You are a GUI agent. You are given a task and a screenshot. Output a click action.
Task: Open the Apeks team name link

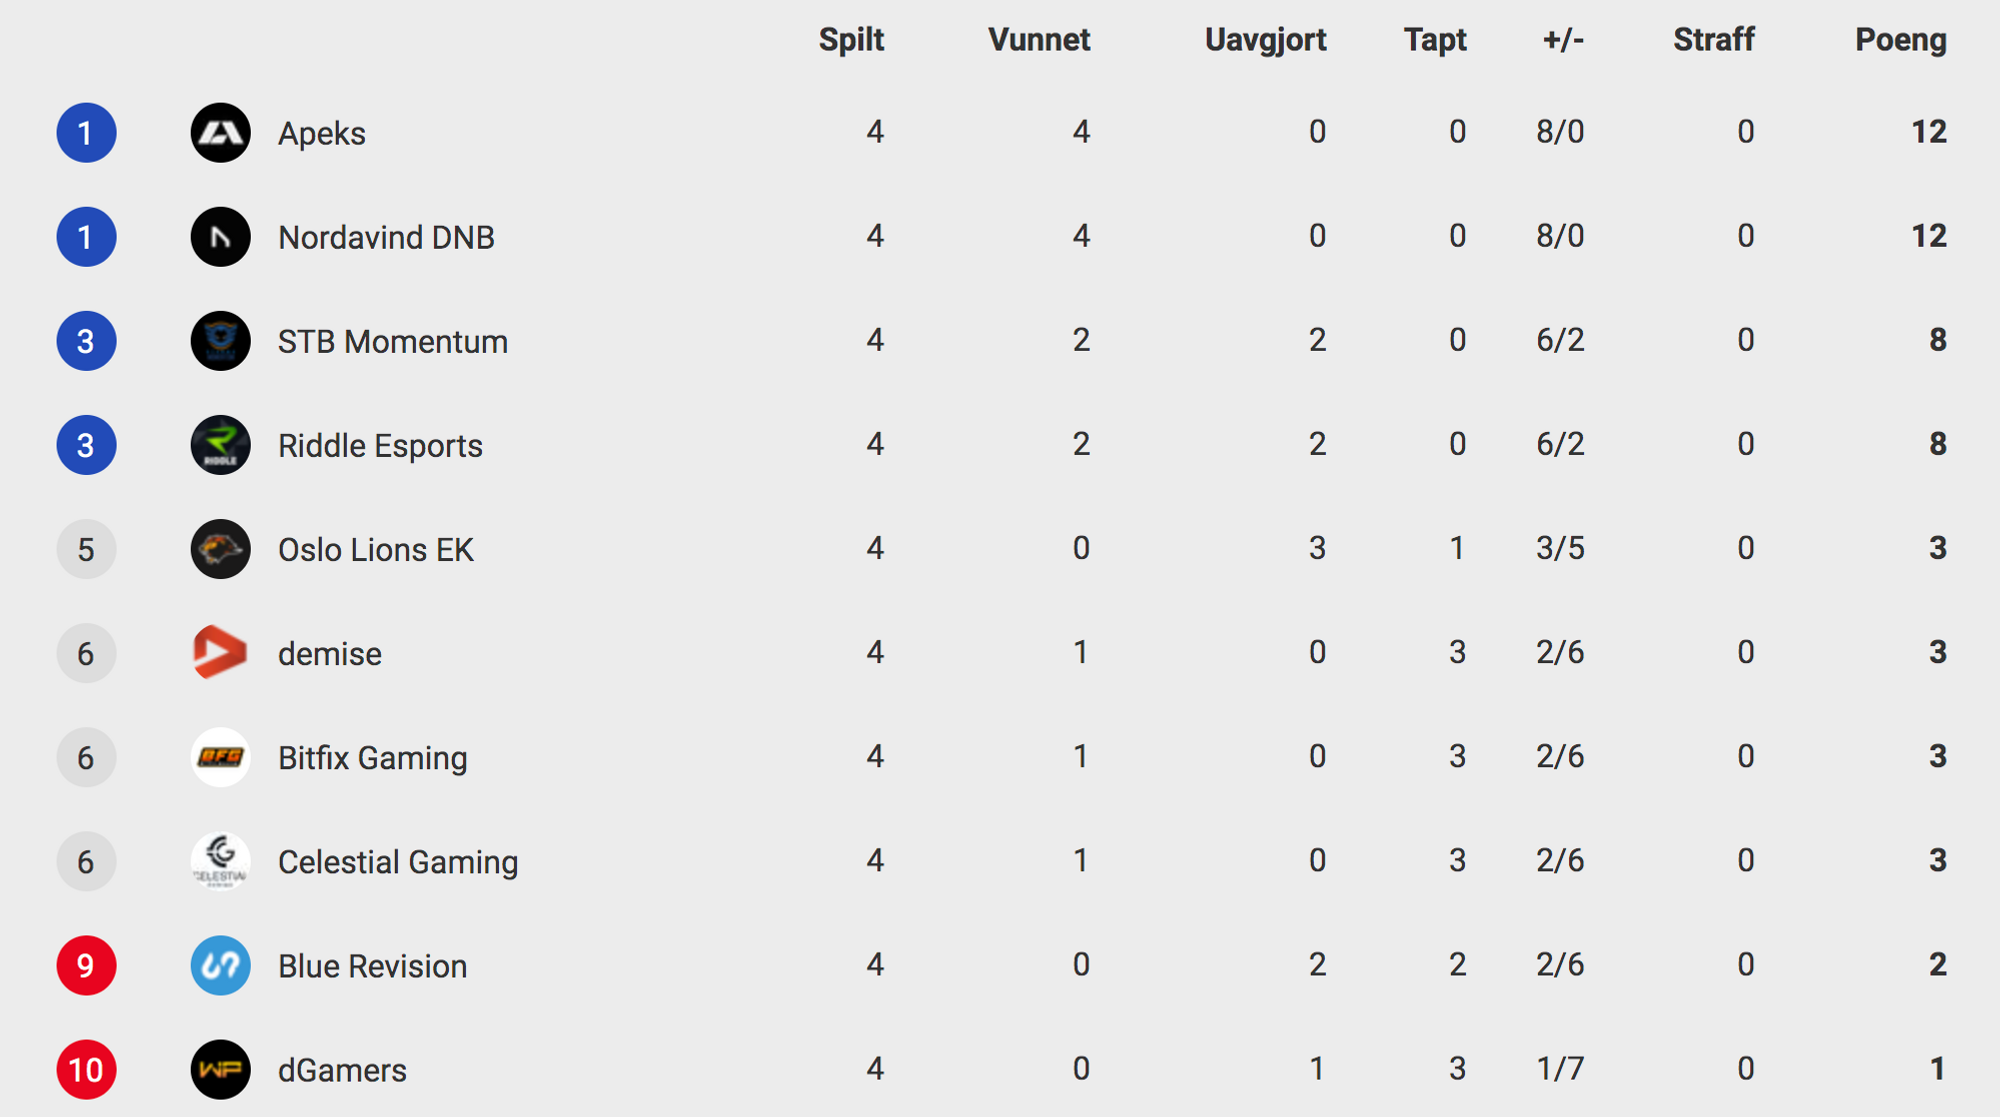pyautogui.click(x=321, y=134)
